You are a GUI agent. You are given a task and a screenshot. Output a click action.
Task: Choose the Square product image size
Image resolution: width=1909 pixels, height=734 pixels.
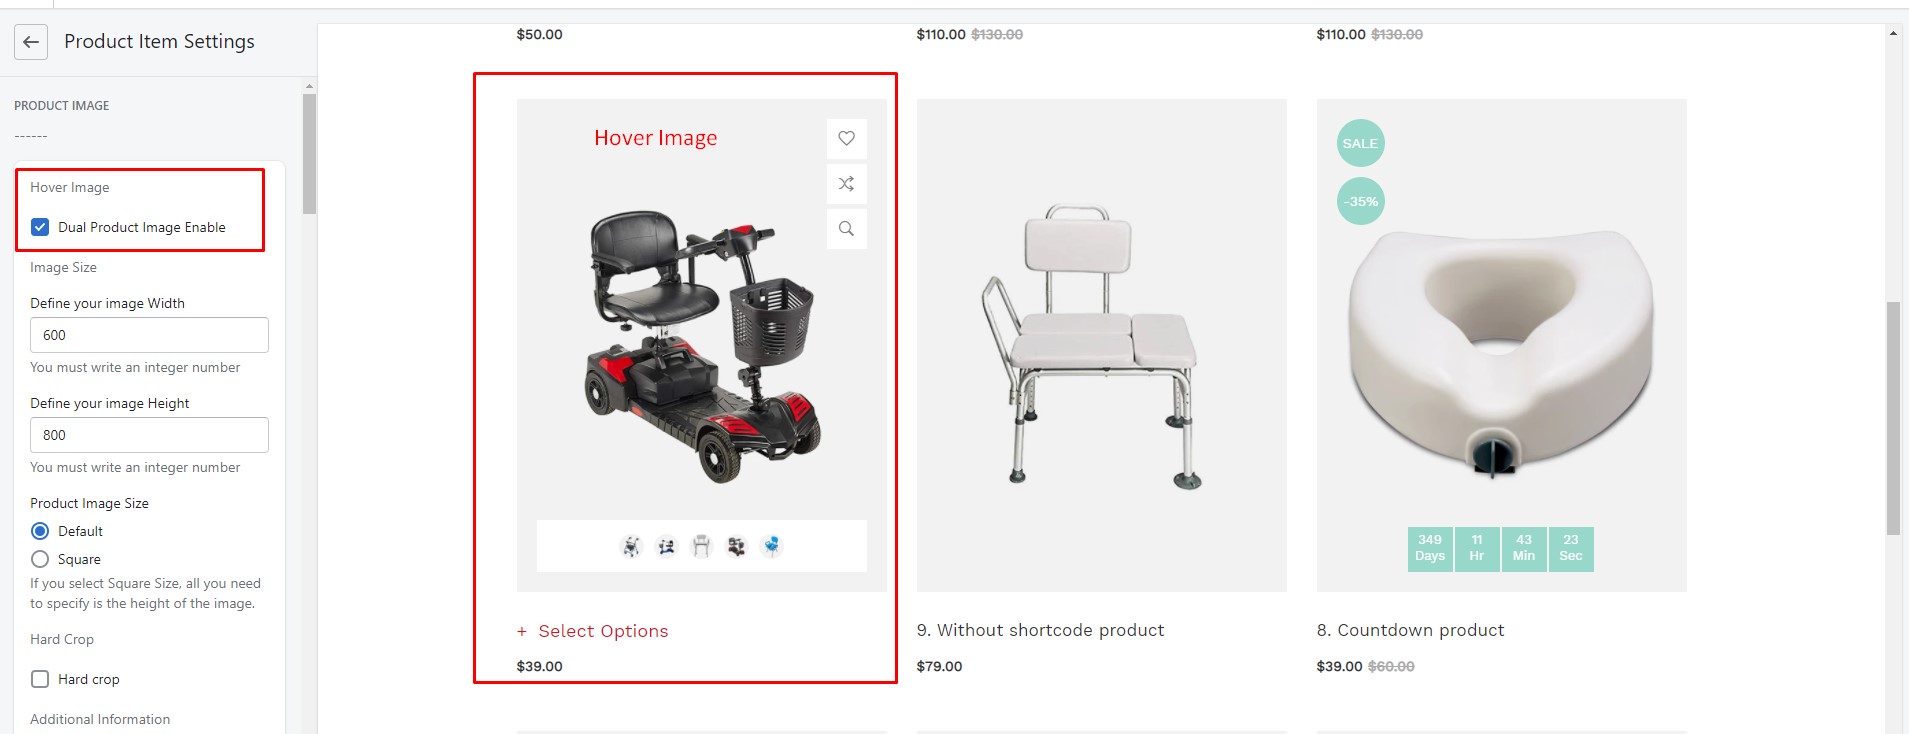coord(40,559)
